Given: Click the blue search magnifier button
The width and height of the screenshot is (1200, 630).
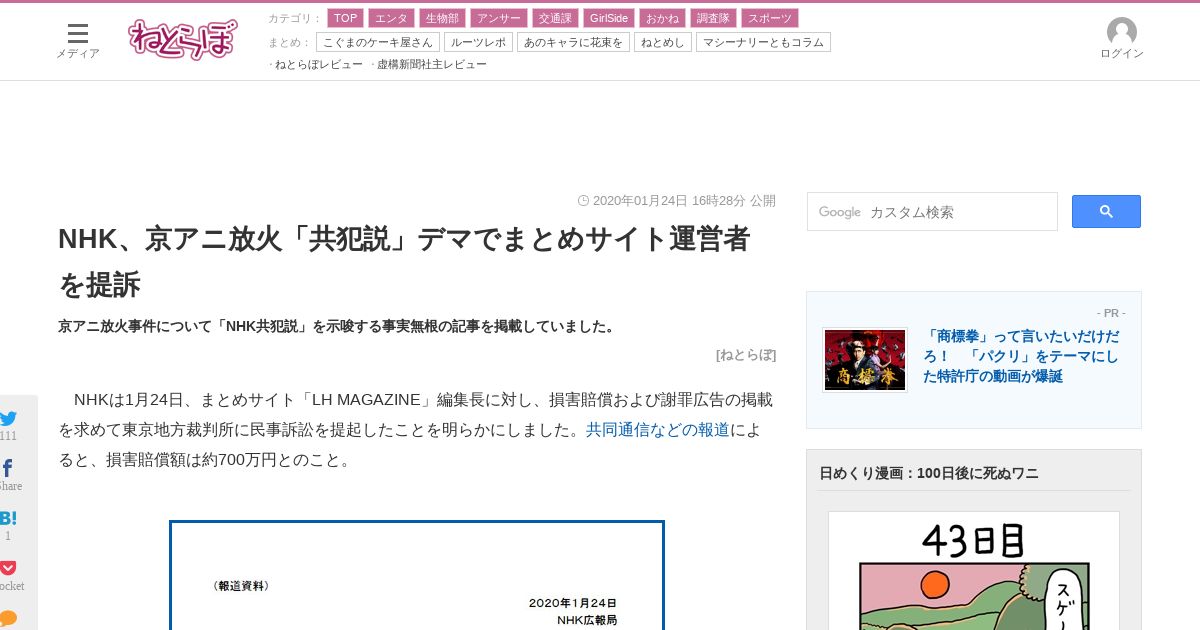Looking at the screenshot, I should (1106, 211).
